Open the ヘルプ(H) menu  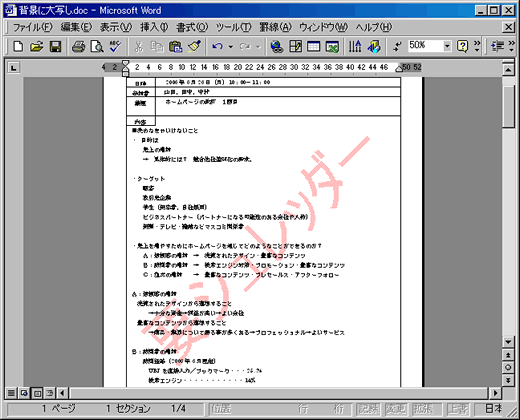[x=373, y=27]
